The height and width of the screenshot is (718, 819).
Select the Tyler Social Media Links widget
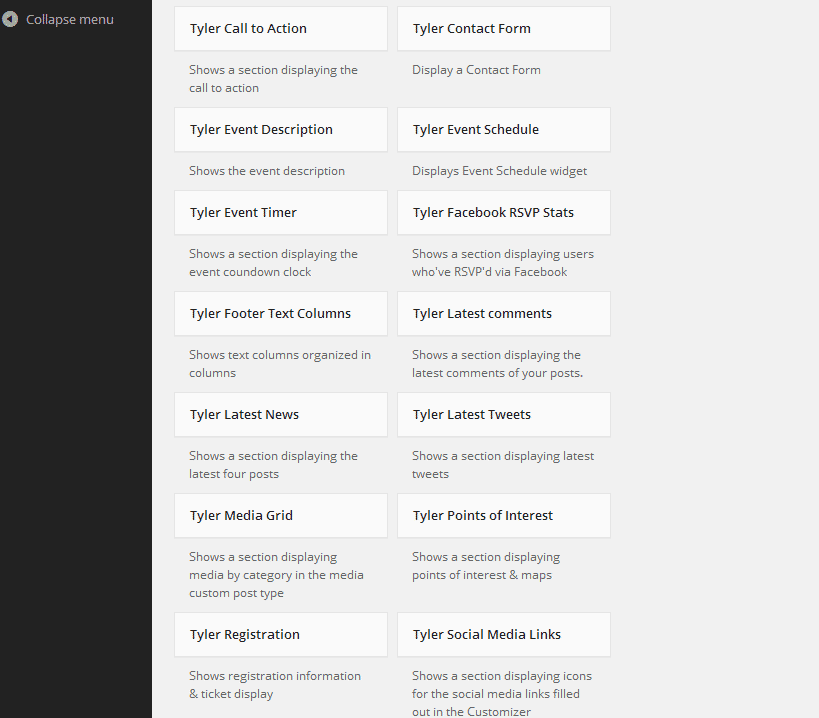pos(504,634)
